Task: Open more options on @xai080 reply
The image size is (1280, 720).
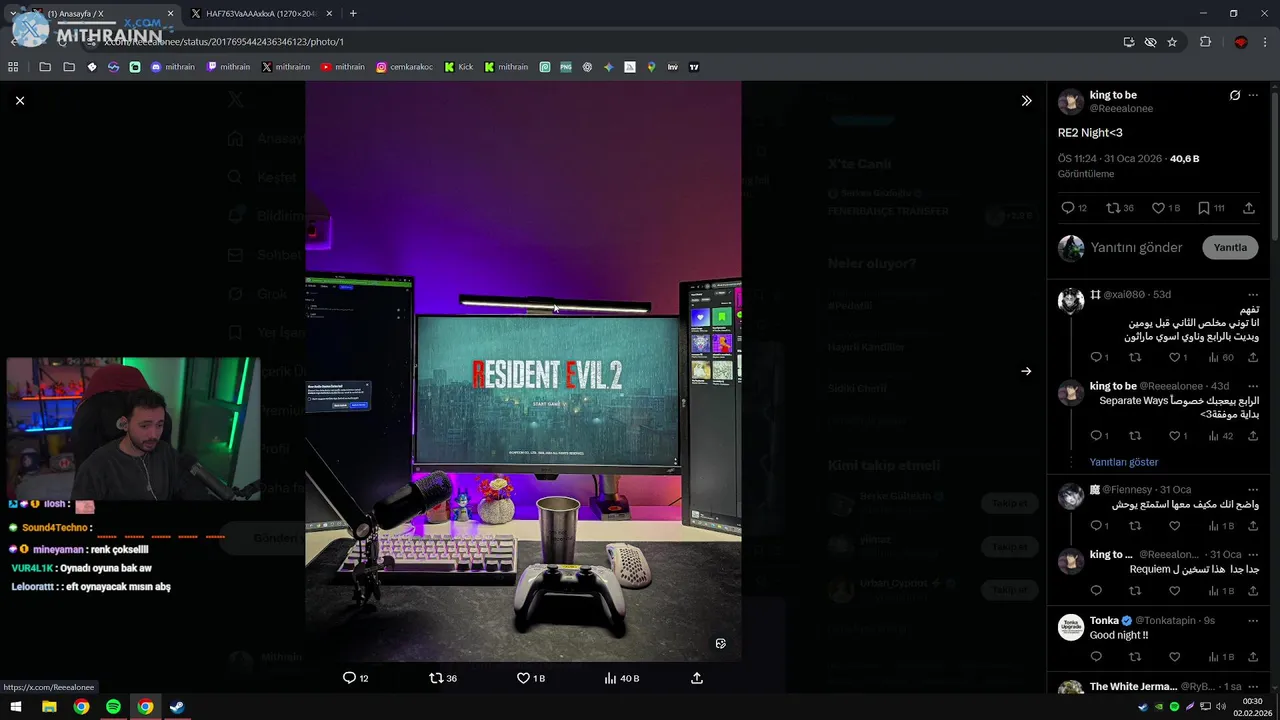Action: click(x=1253, y=294)
